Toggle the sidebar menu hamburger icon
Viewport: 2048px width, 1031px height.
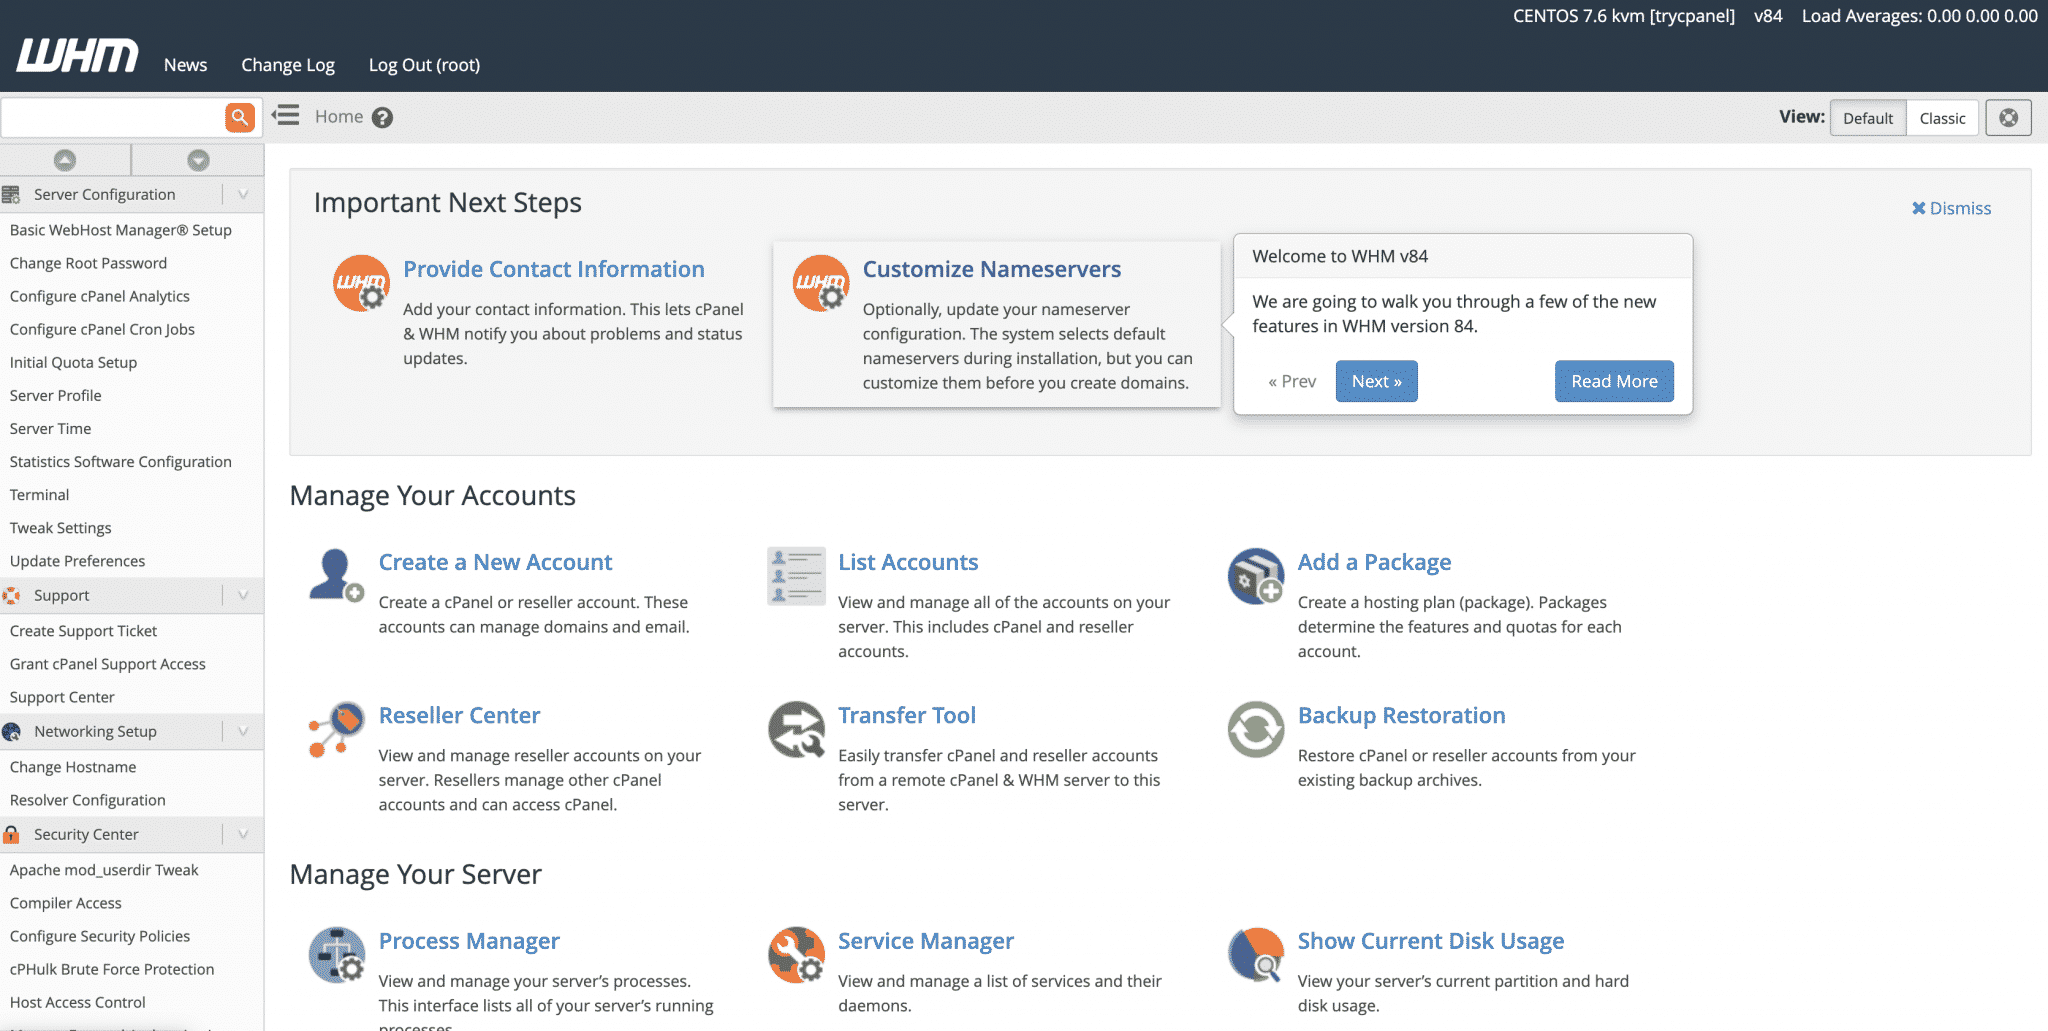(x=286, y=116)
